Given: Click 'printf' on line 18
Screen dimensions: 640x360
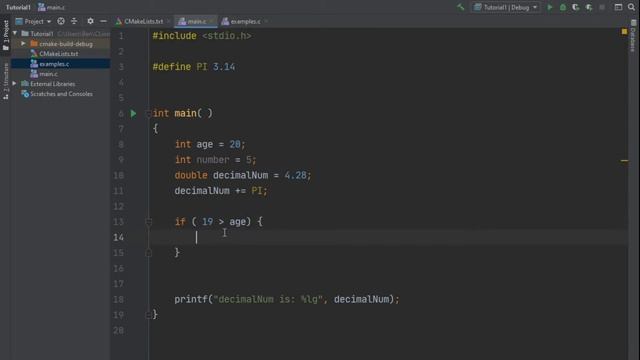Looking at the screenshot, I should coord(191,300).
